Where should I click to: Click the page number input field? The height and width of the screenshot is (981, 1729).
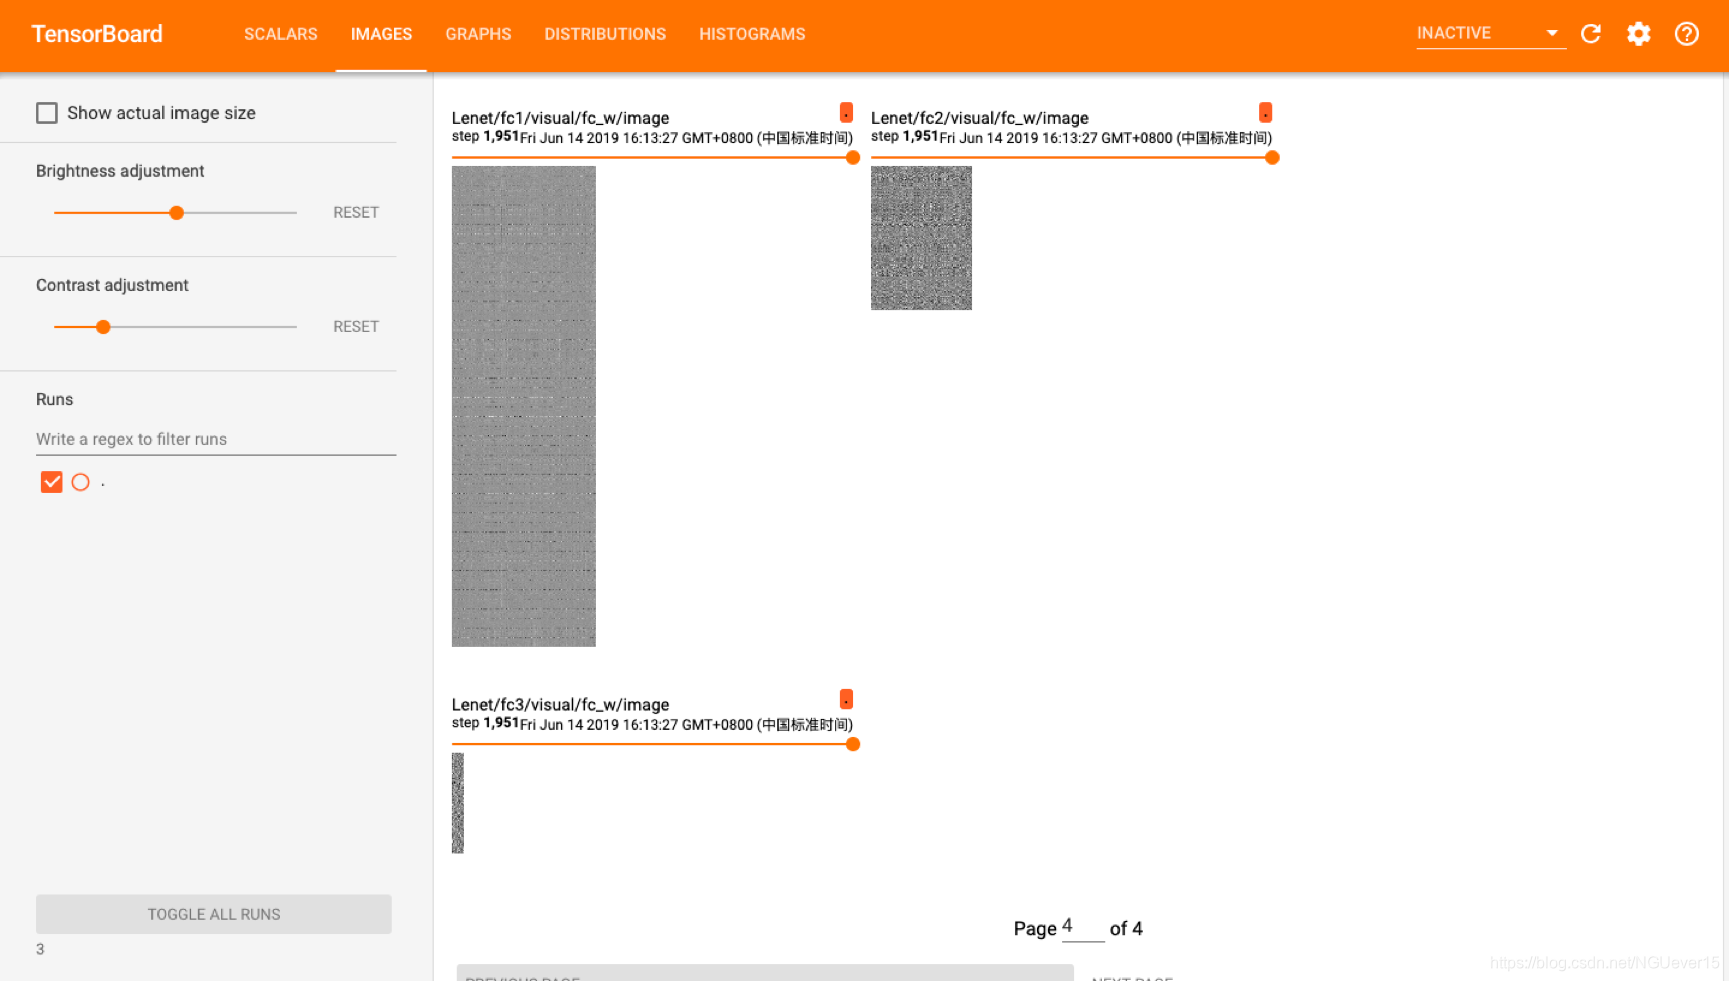click(1082, 927)
